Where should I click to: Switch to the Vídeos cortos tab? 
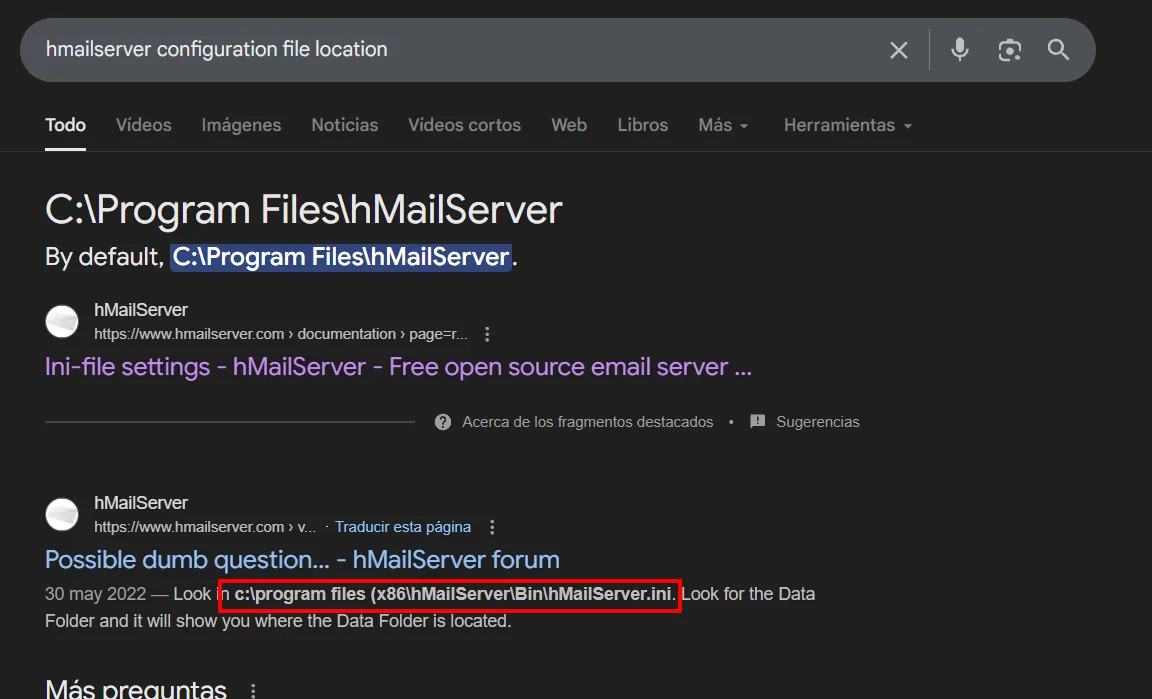(x=464, y=125)
